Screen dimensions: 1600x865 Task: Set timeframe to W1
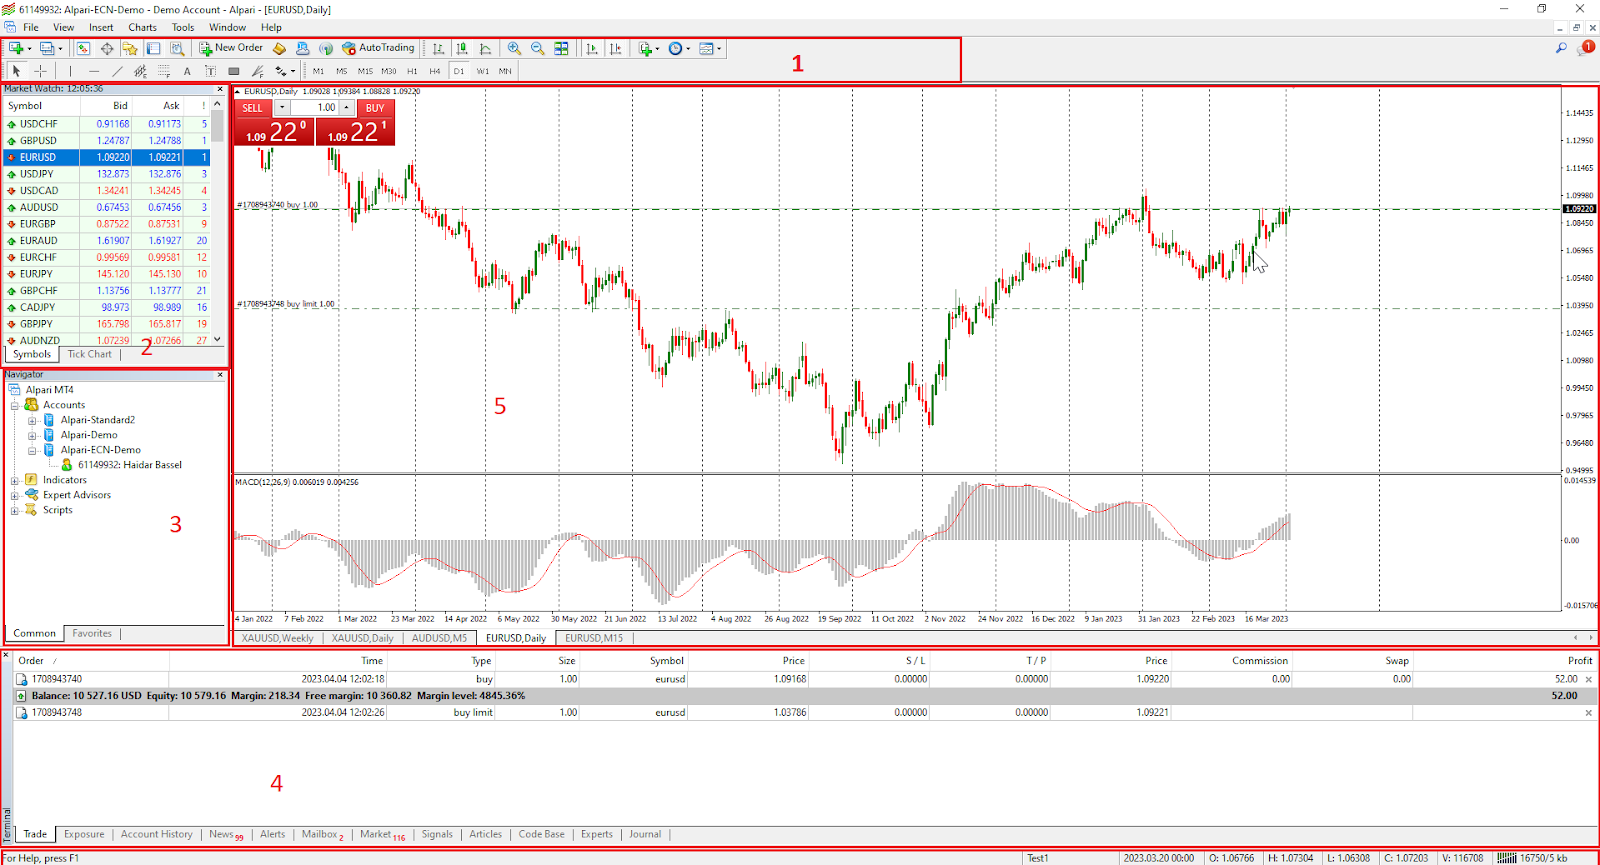[x=483, y=71]
